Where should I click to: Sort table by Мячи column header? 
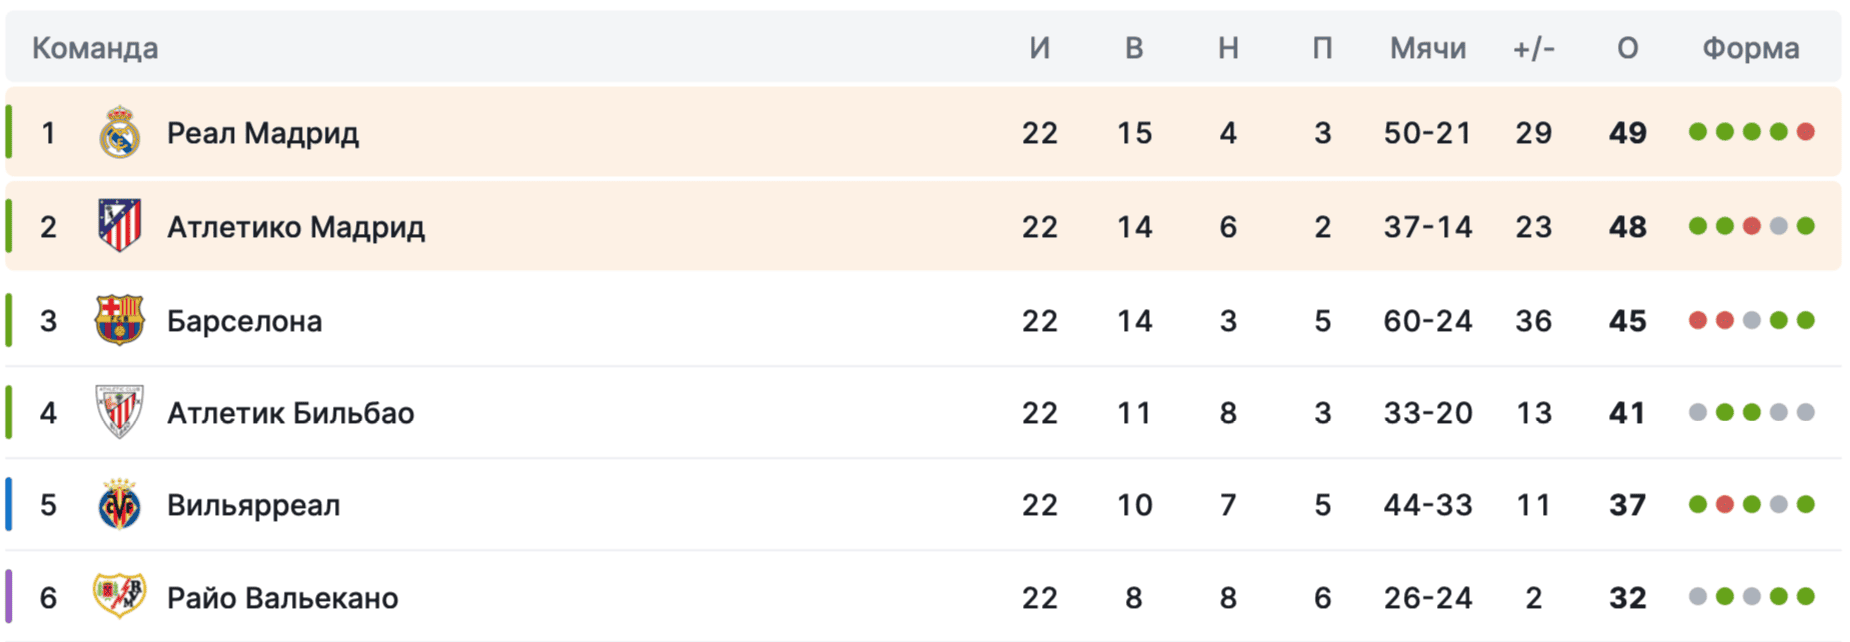coord(1427,48)
